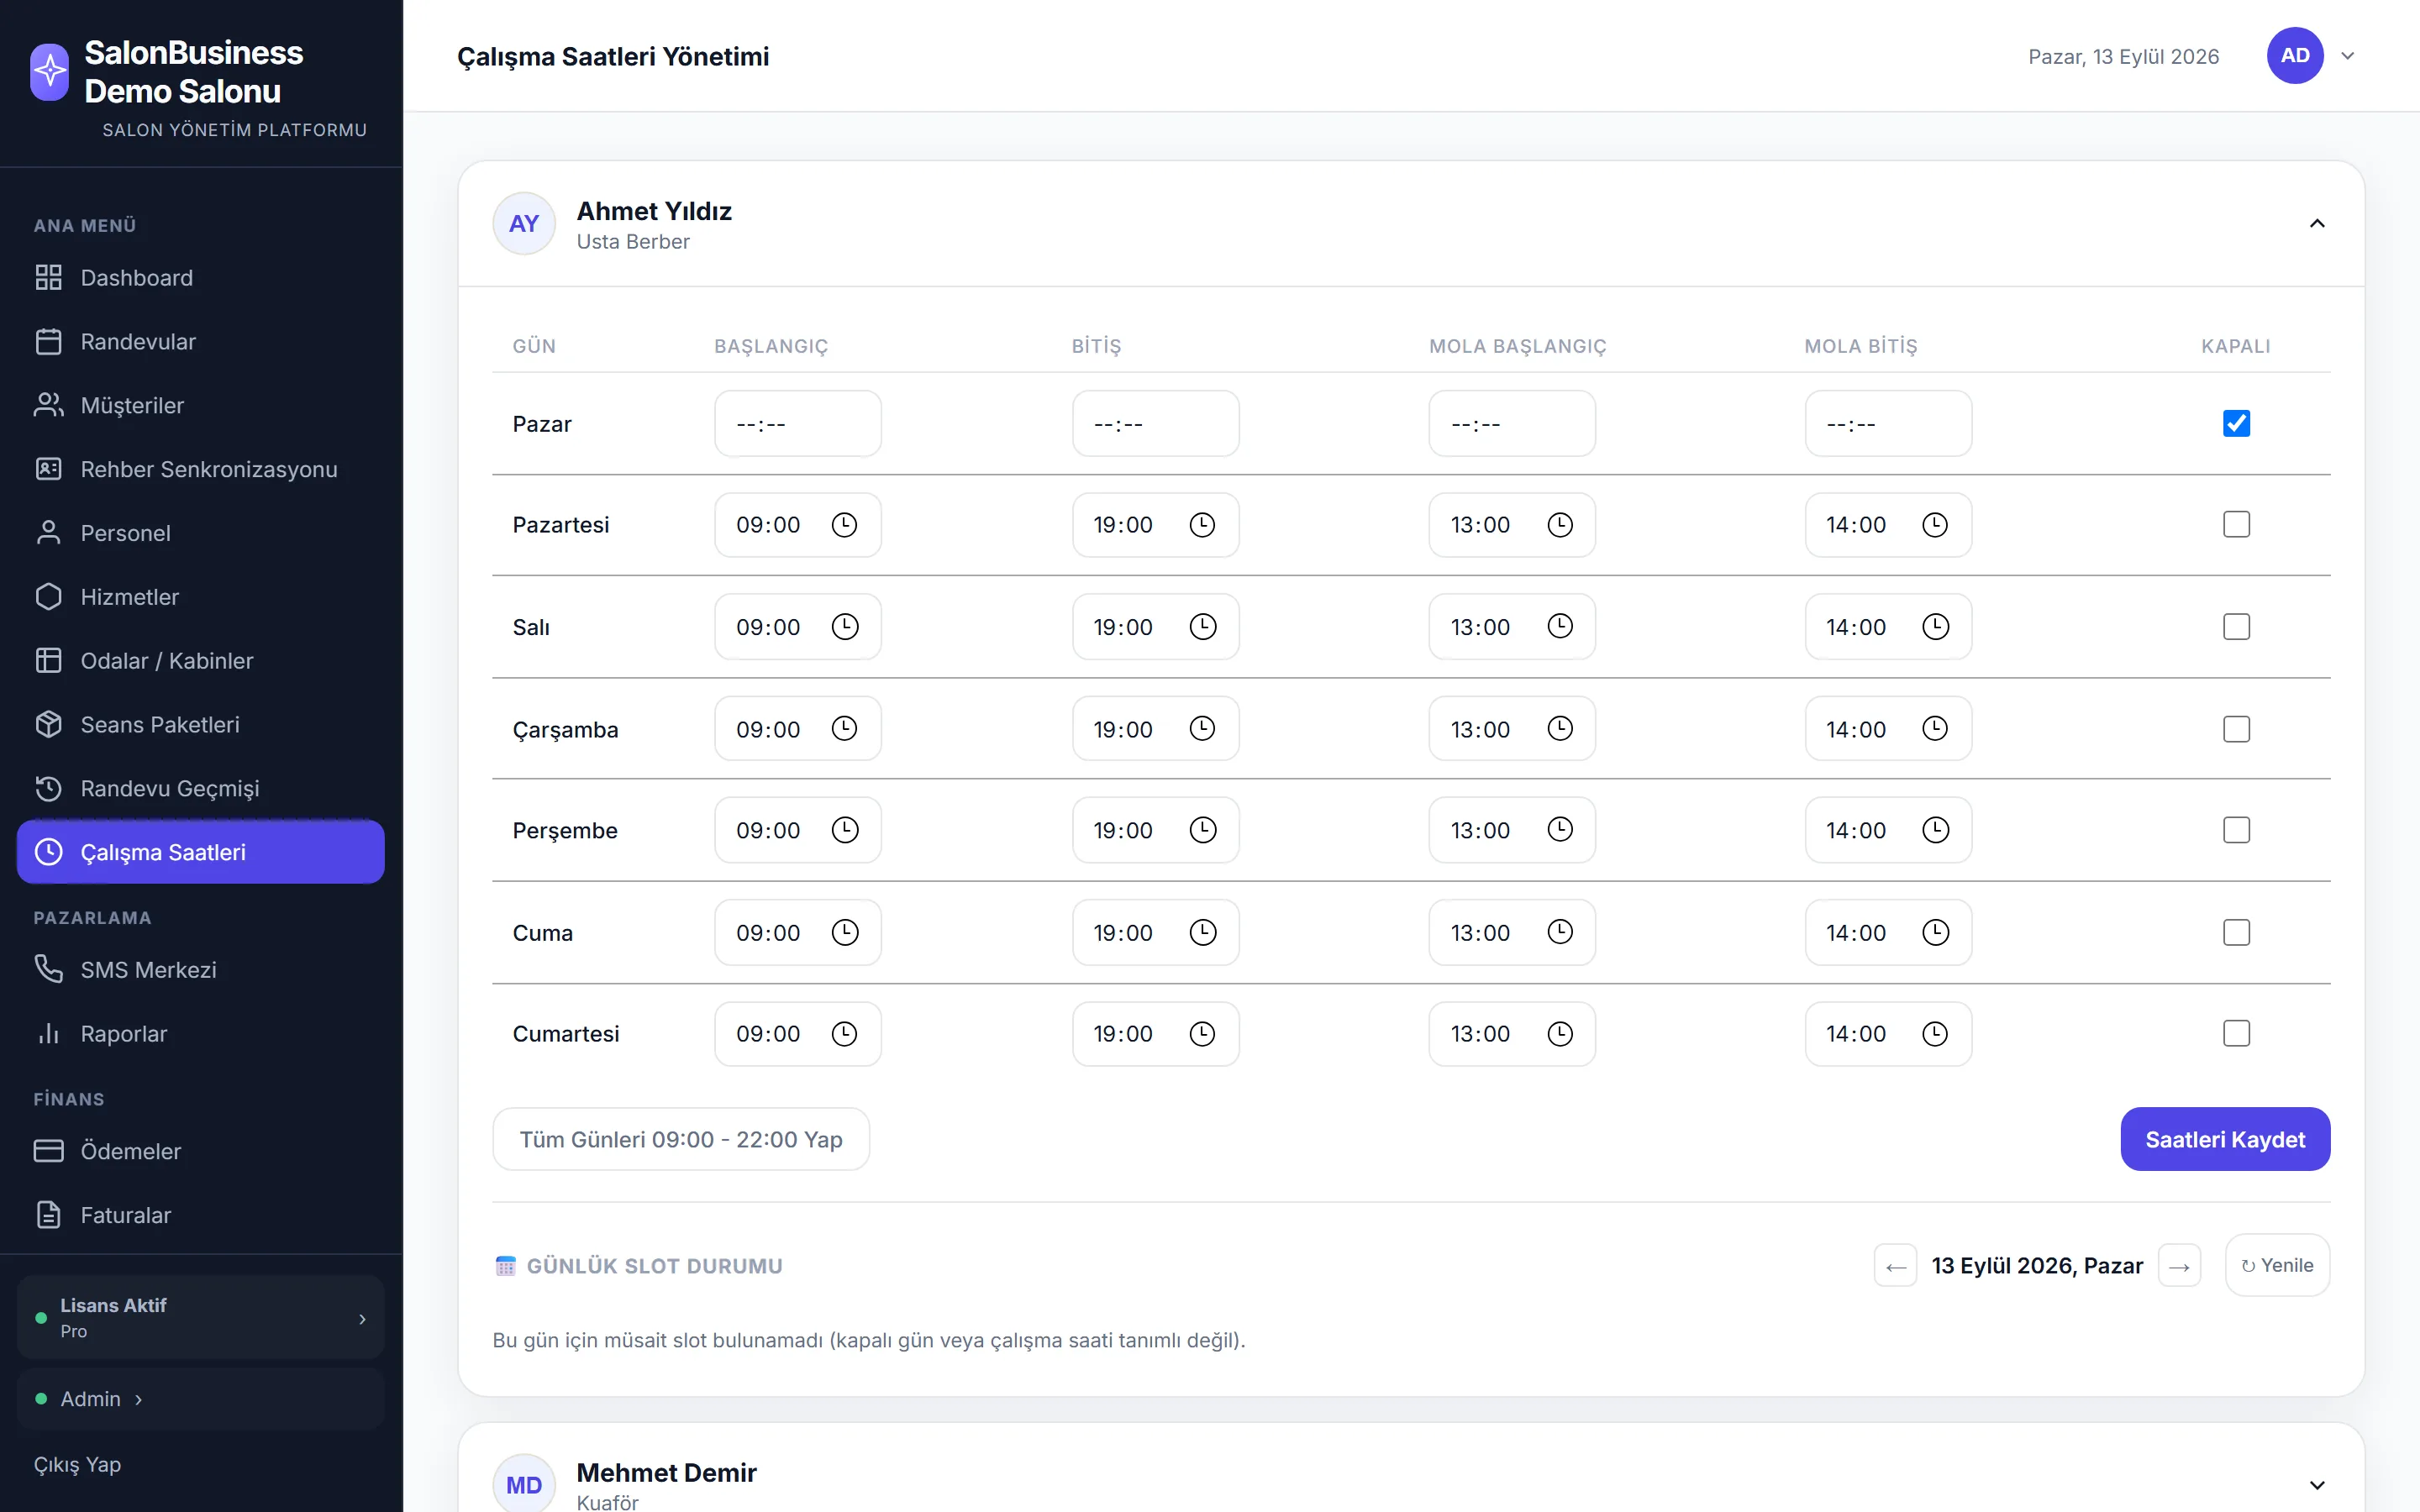
Task: Click the MD avatar of Mehmet Demir
Action: 524,1484
